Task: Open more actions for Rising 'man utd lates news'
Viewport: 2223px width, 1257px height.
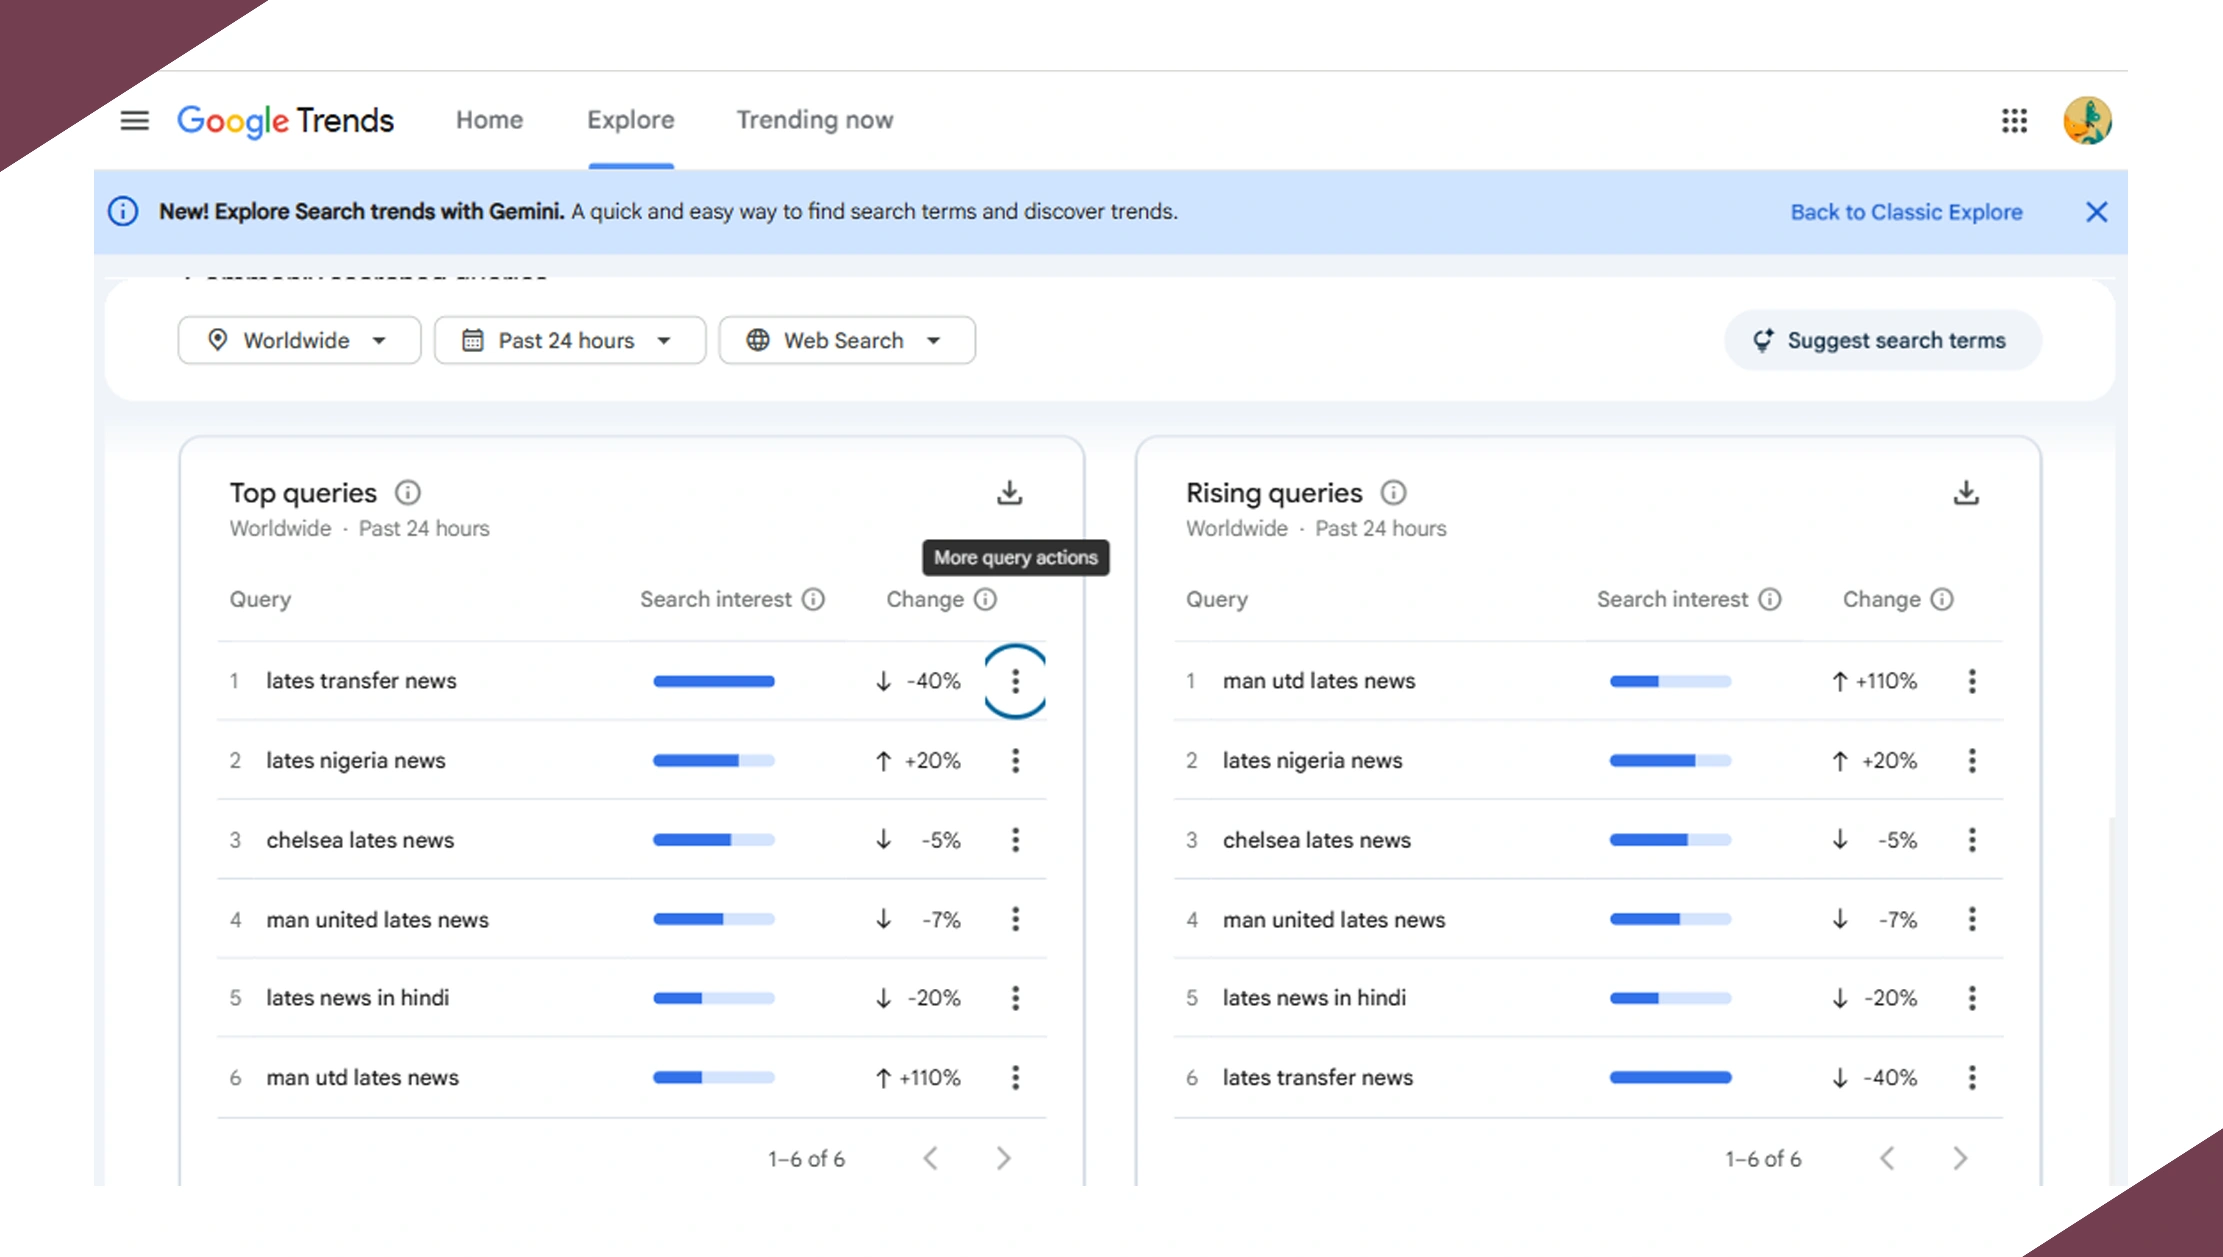Action: pyautogui.click(x=1972, y=681)
